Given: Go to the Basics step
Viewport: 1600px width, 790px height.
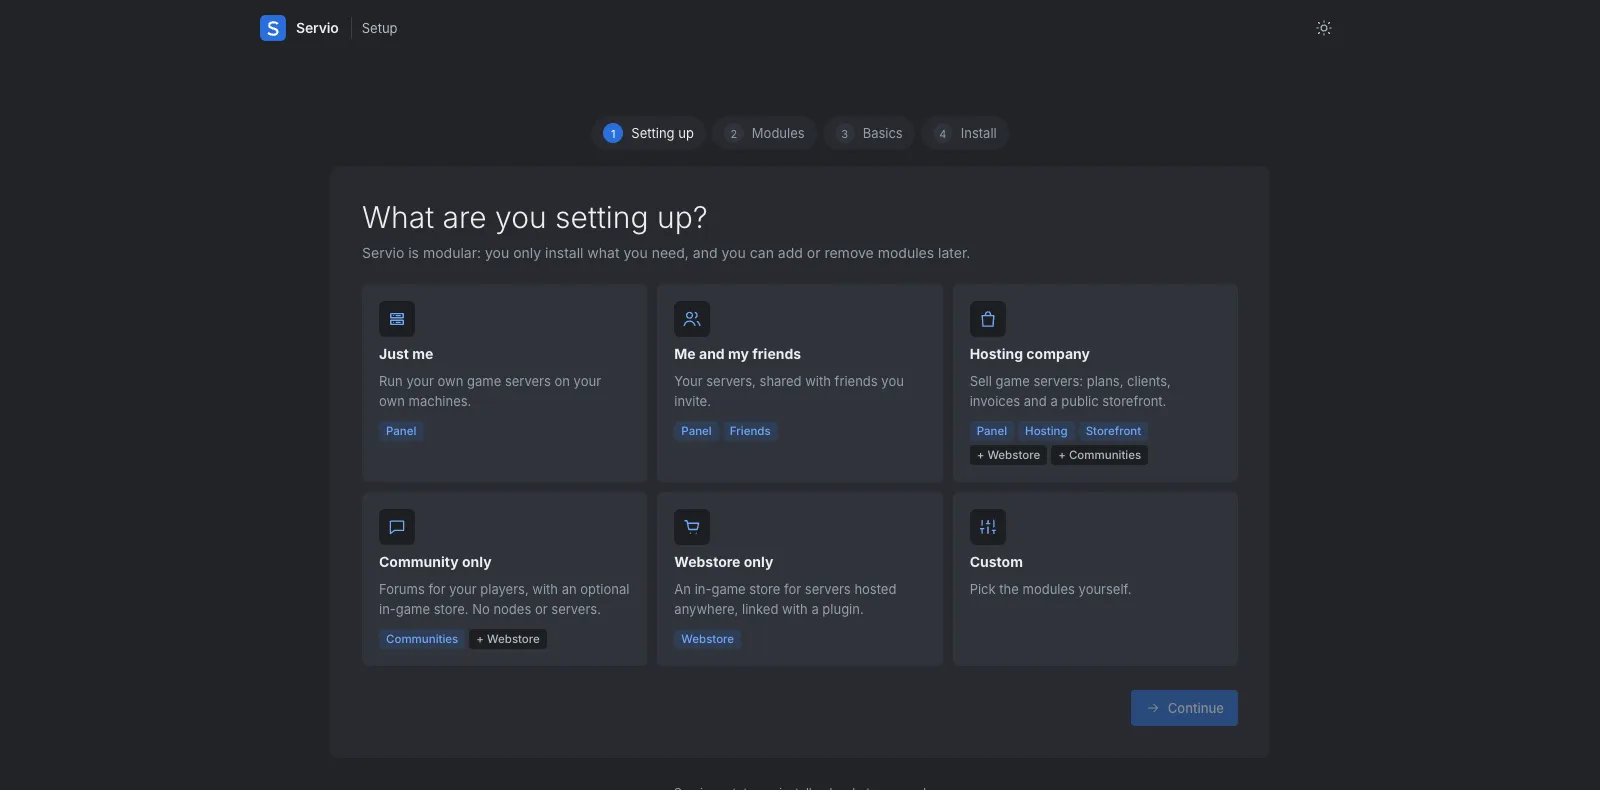Looking at the screenshot, I should [x=870, y=133].
